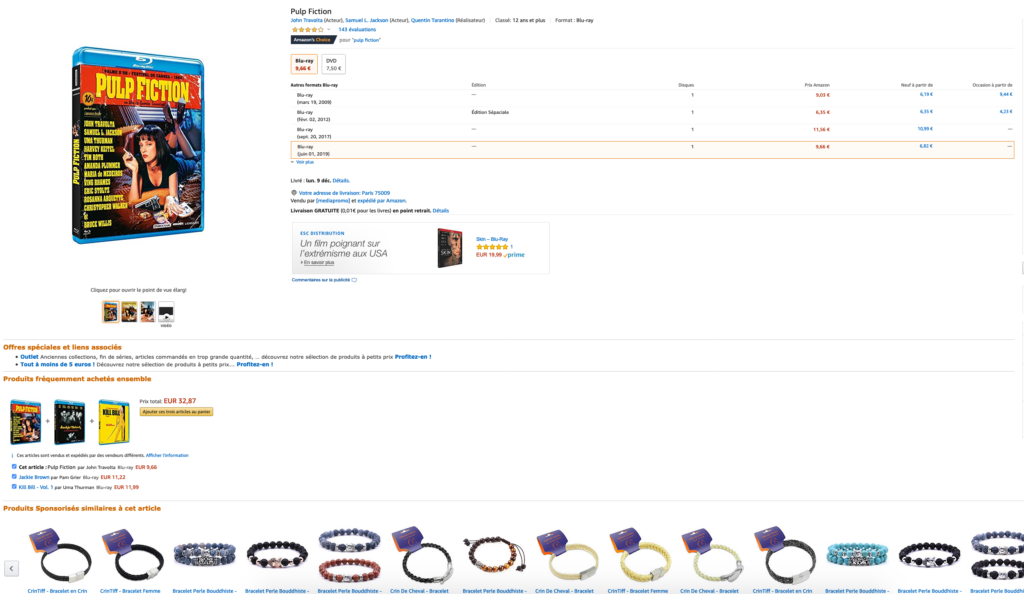Select the DVD 7,50 € format tab
Screen dimensions: 1024x594
[x=334, y=65]
